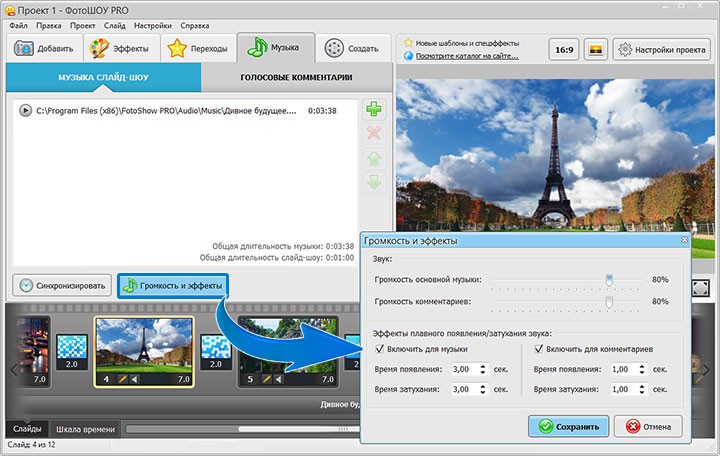Viewport: 720px width, 456px height.
Task: Click the Синхронизировать button
Action: pyautogui.click(x=62, y=286)
